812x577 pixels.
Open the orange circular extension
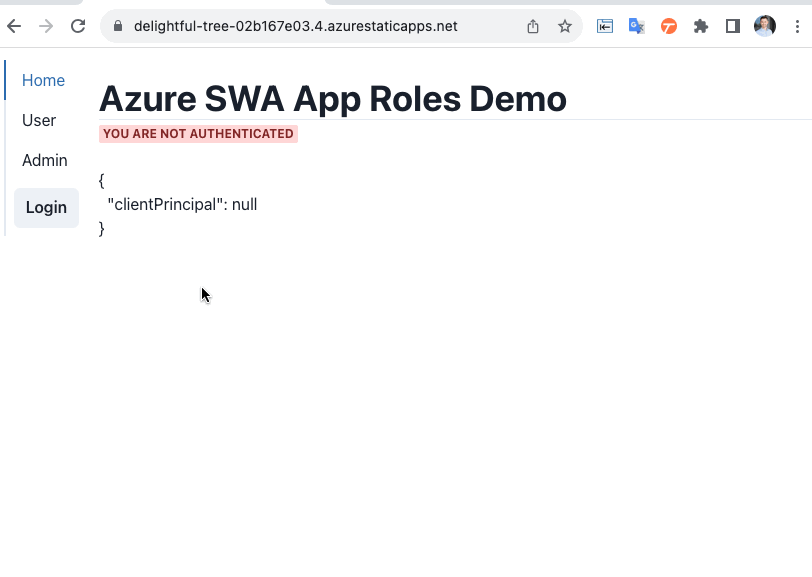(669, 26)
